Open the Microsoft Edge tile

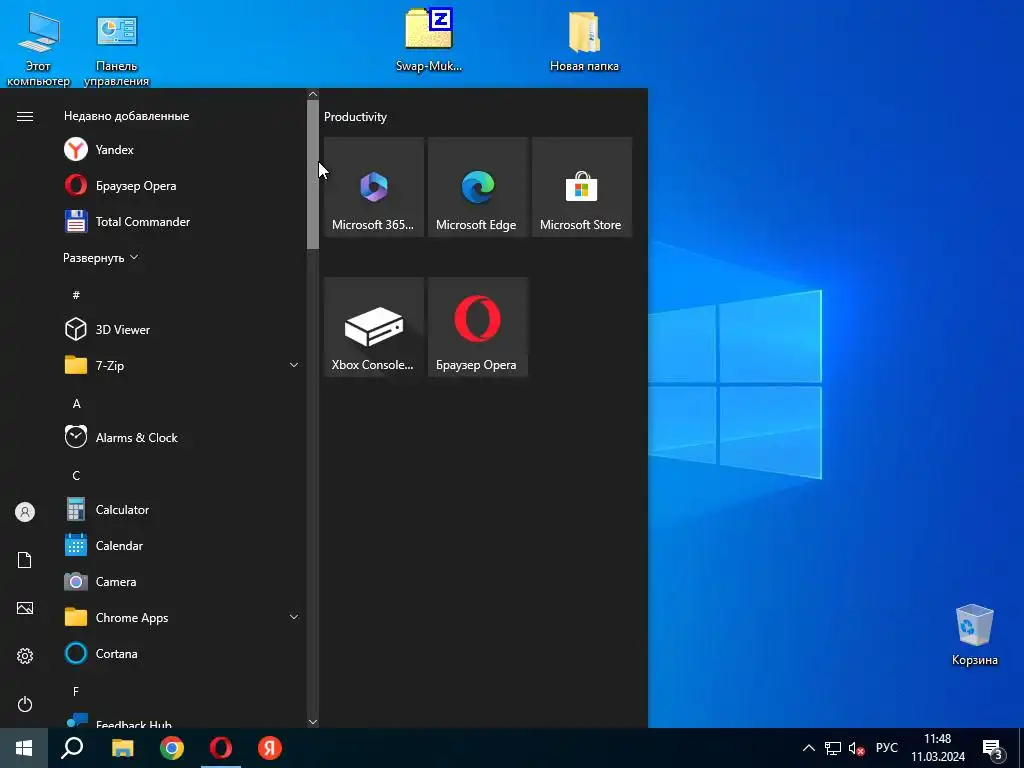point(477,187)
